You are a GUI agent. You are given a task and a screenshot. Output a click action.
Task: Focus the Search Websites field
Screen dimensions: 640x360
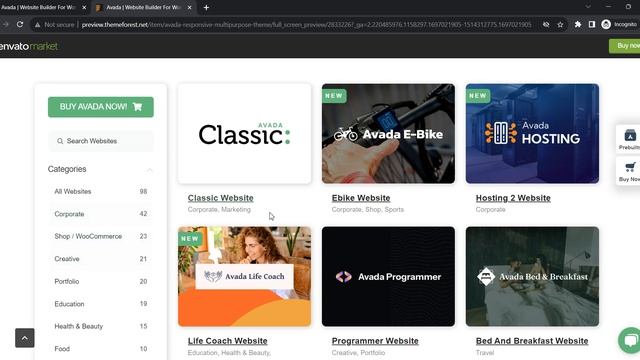pyautogui.click(x=101, y=141)
